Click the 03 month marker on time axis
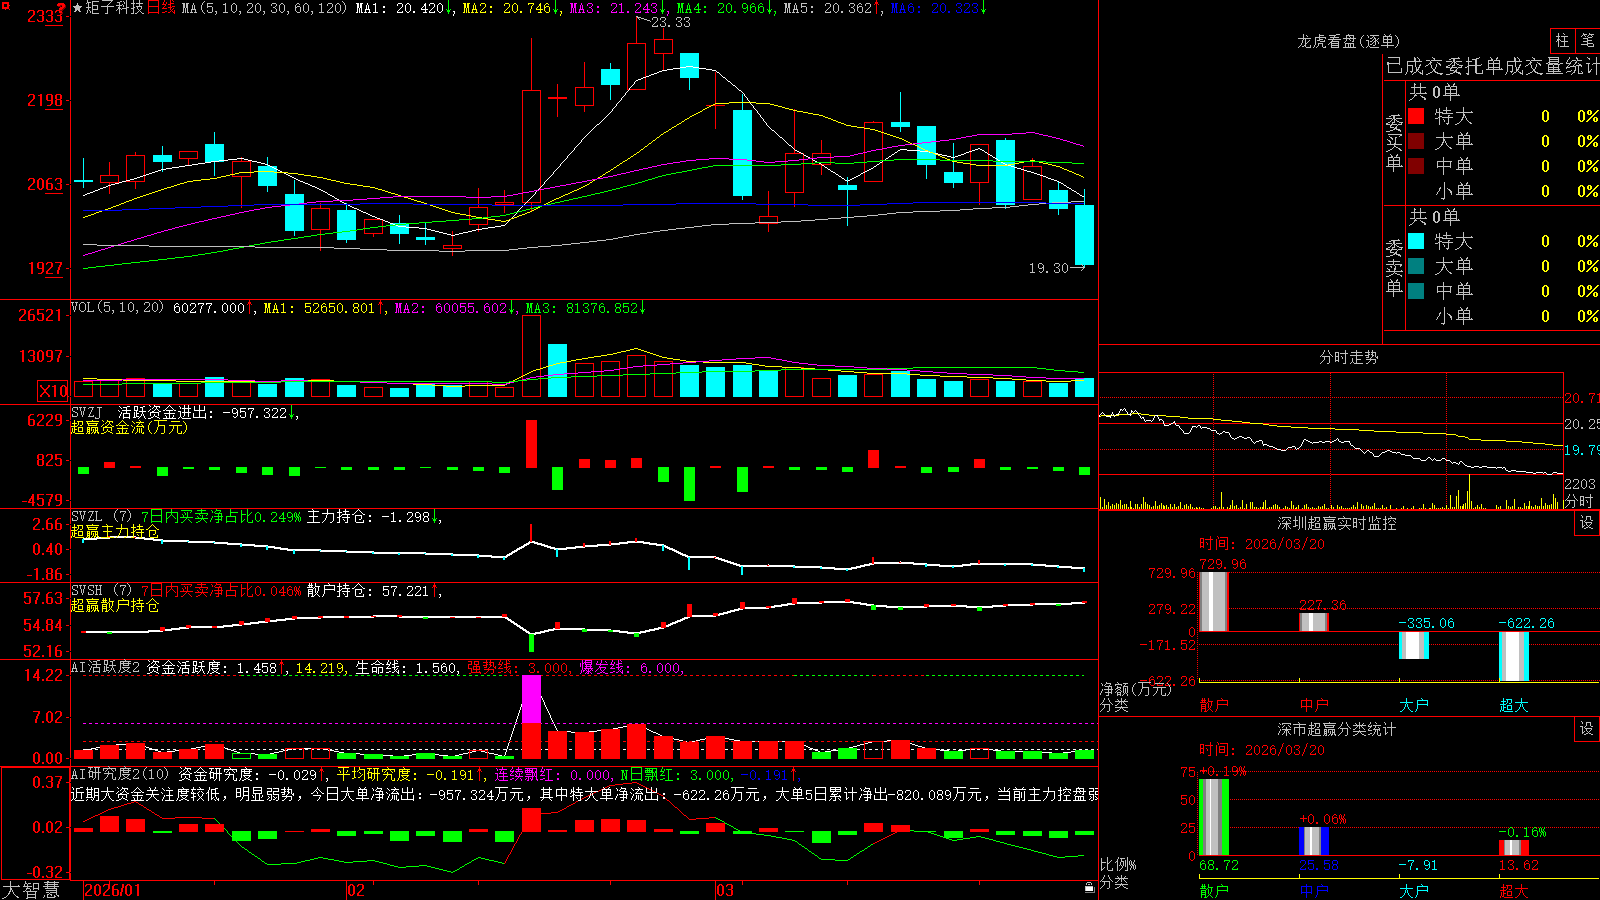 pyautogui.click(x=725, y=890)
